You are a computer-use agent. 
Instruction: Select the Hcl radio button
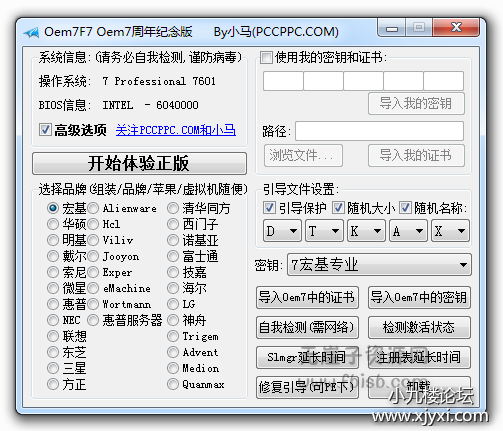[93, 224]
